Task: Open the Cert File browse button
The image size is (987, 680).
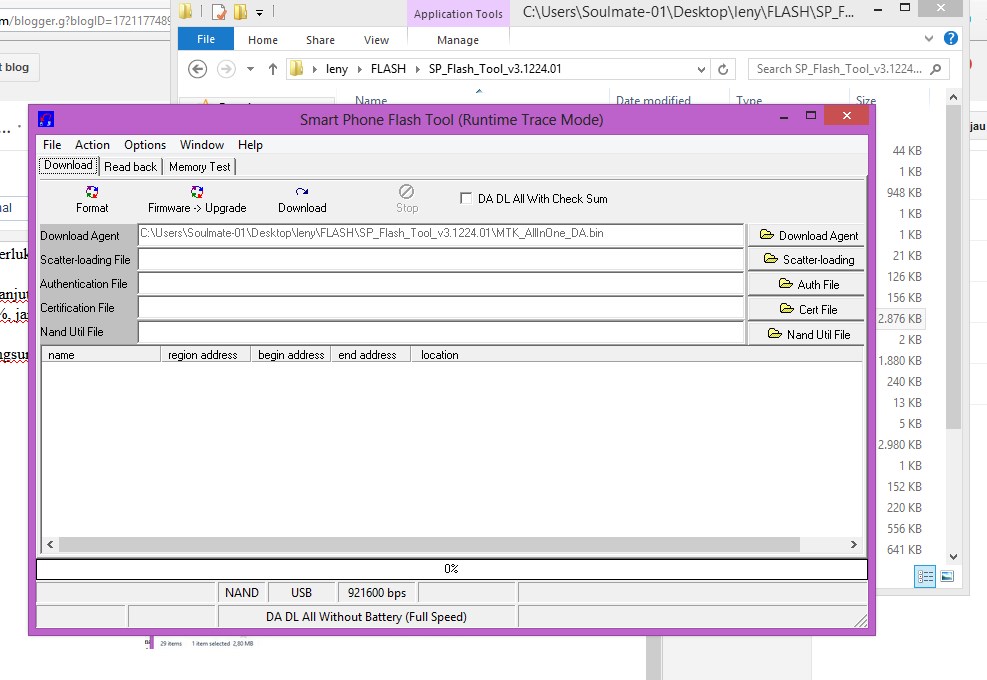Action: pyautogui.click(x=806, y=310)
